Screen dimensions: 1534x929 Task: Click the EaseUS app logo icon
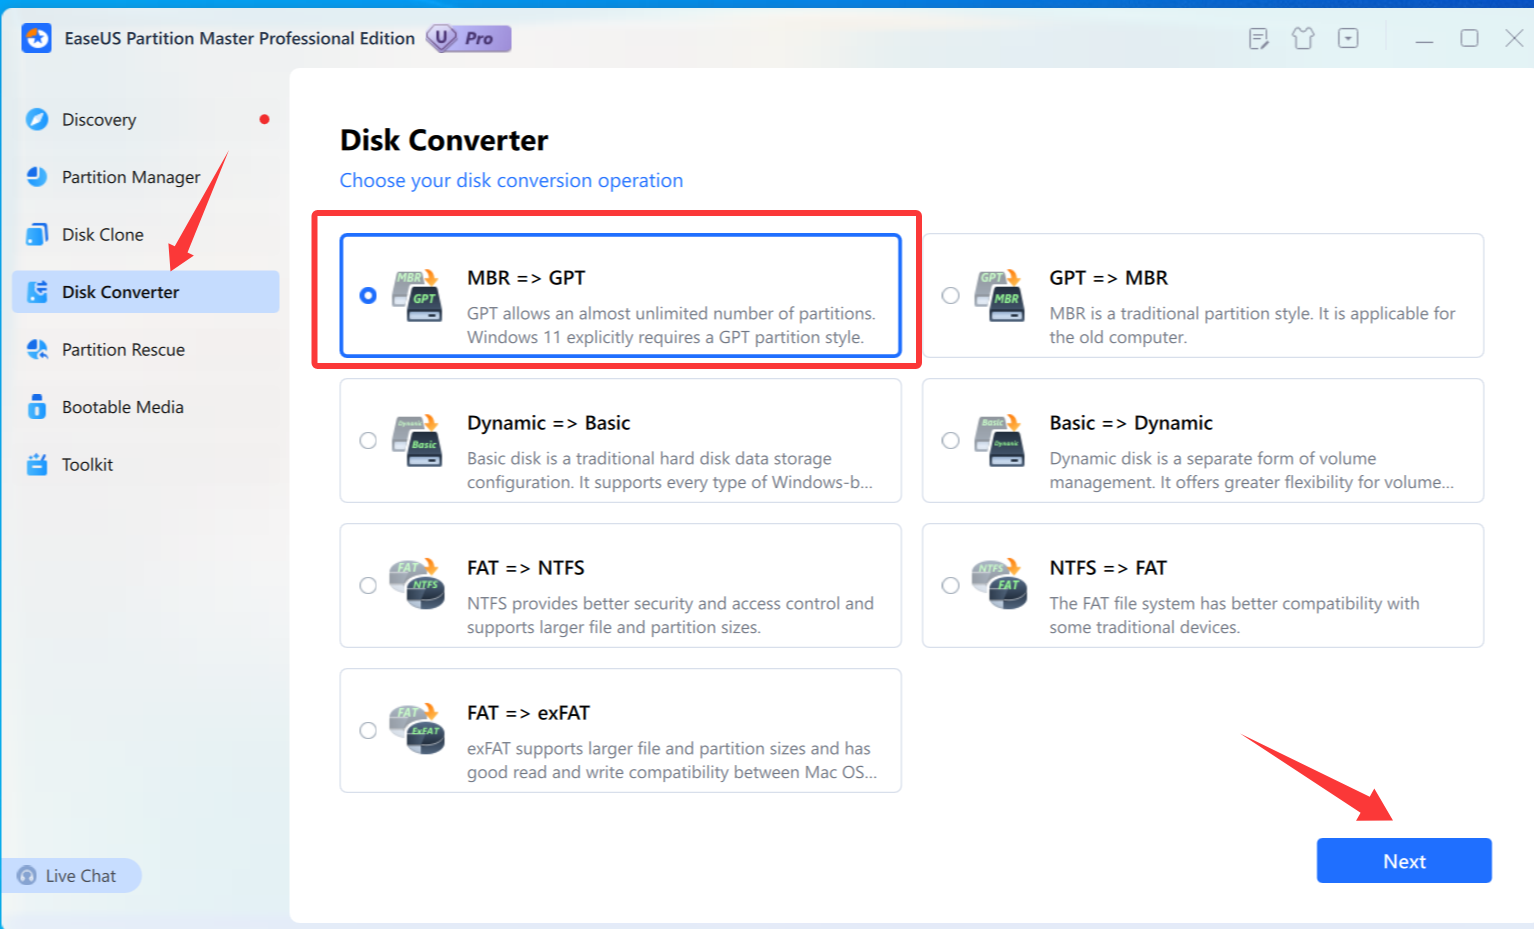click(x=37, y=38)
